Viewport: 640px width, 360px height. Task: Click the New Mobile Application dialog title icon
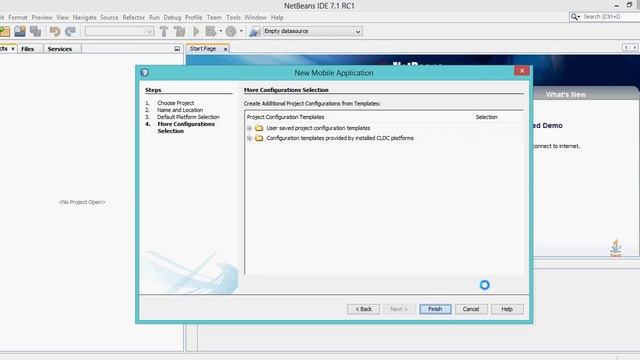[144, 73]
